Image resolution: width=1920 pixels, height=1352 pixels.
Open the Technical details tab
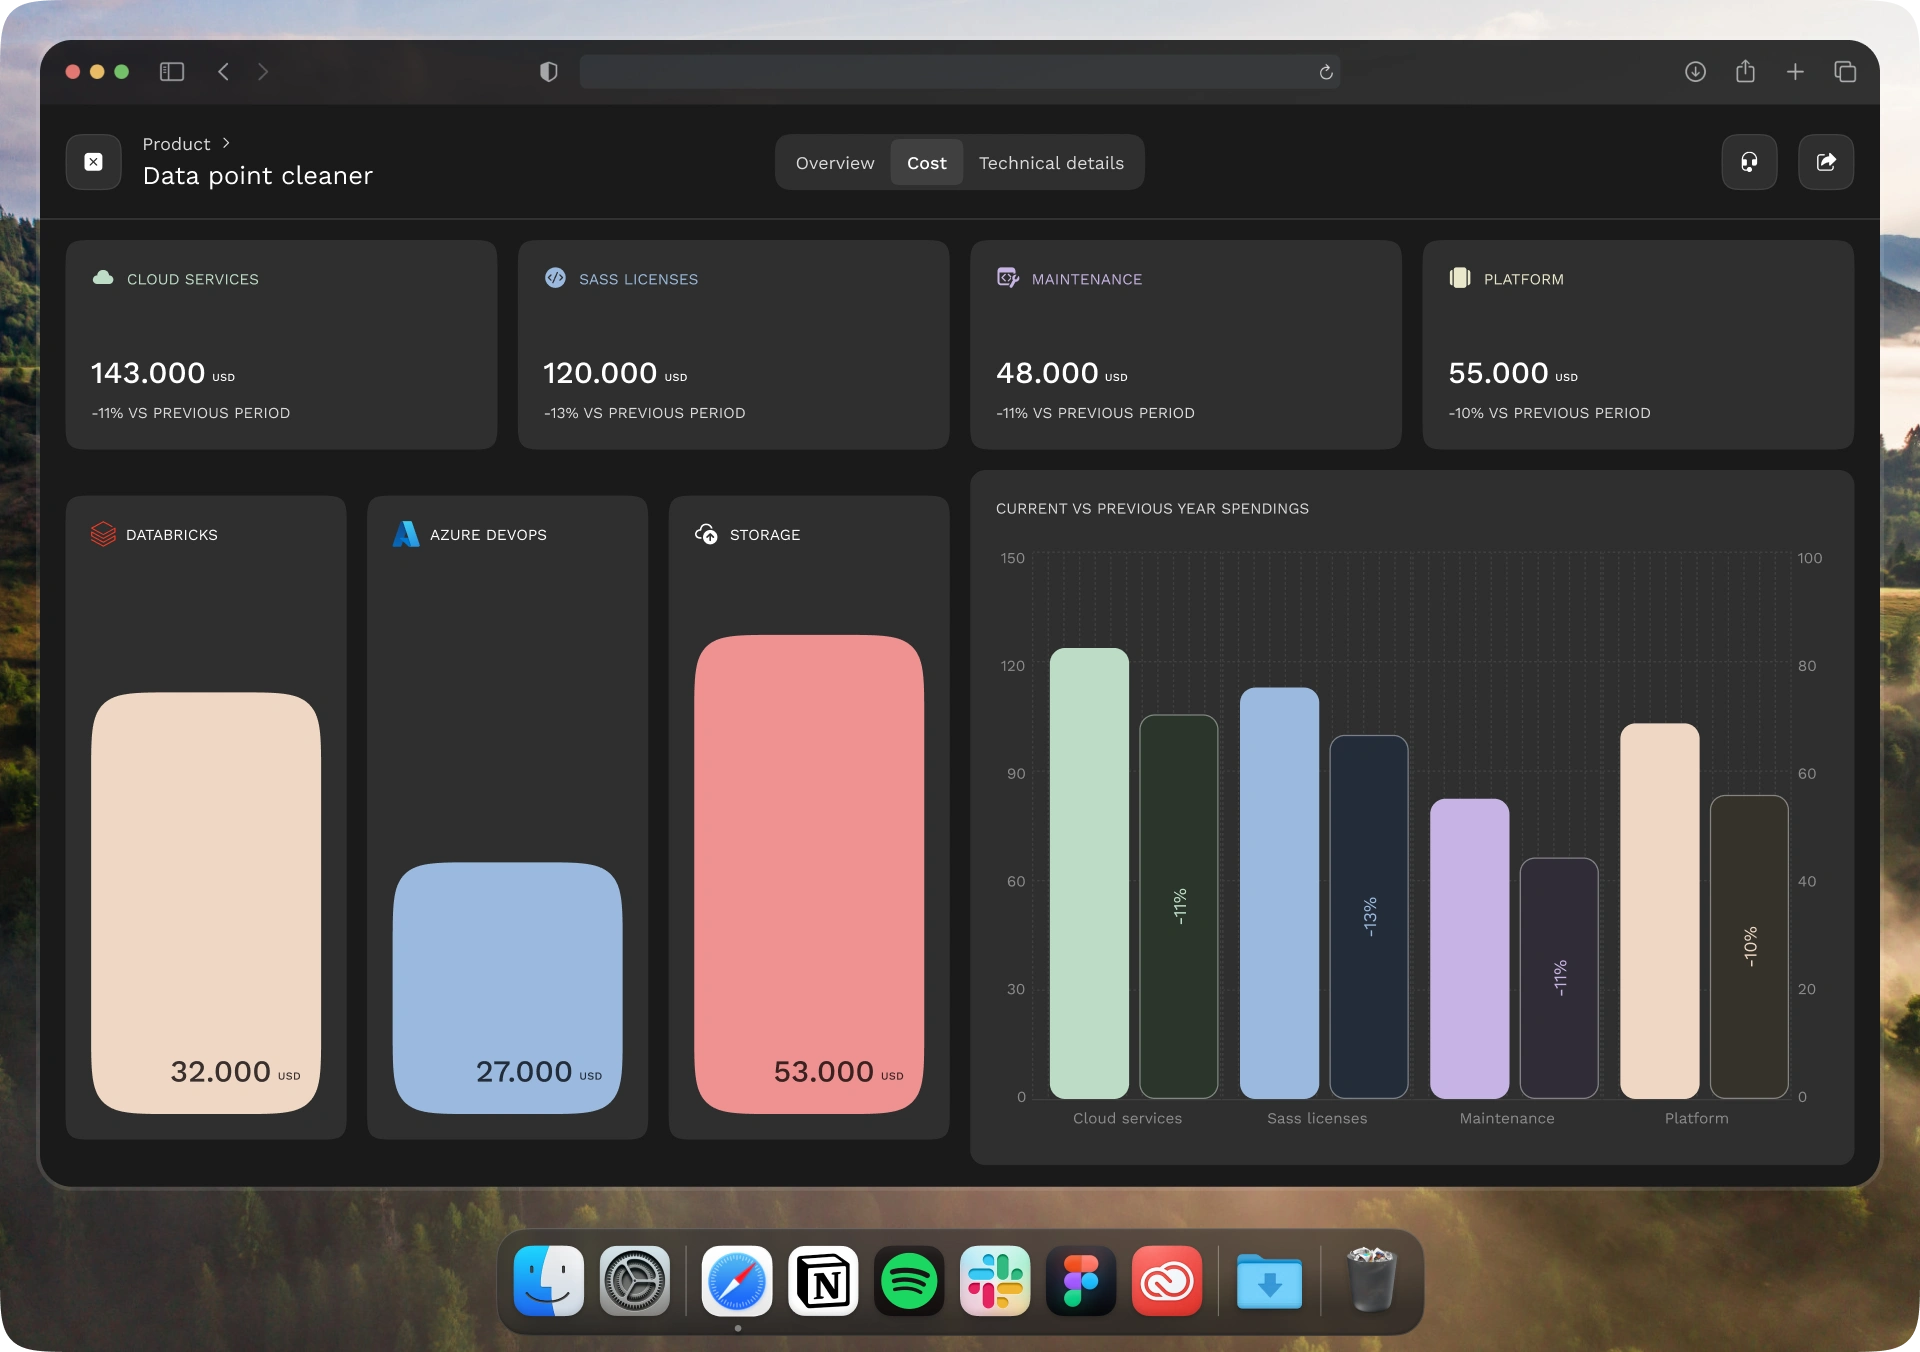pos(1051,163)
